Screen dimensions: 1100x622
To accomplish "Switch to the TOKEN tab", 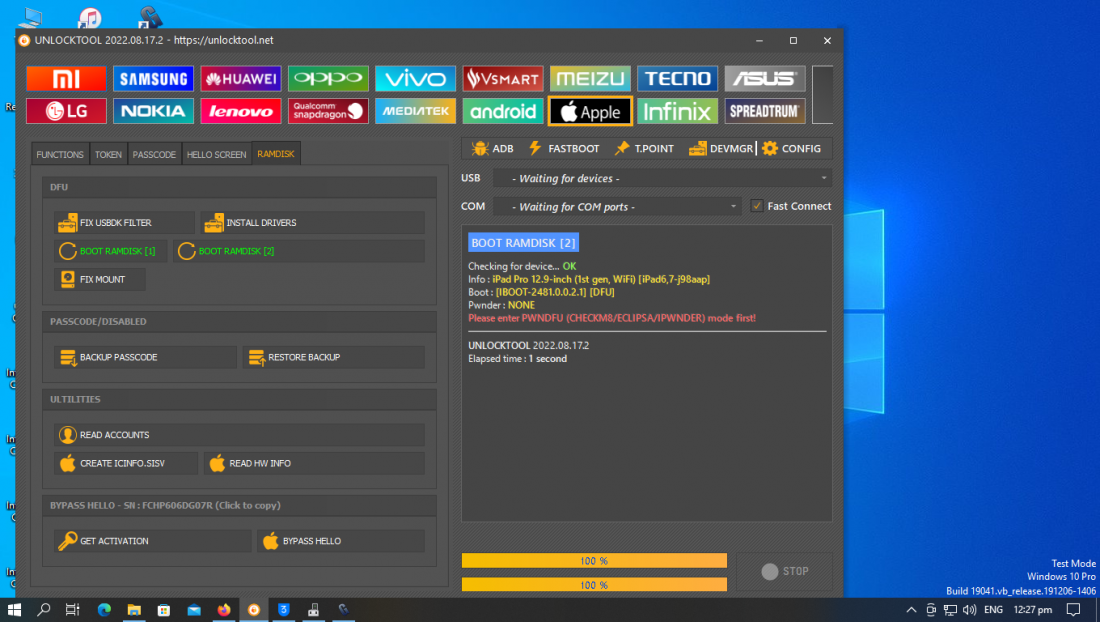I will [x=108, y=154].
